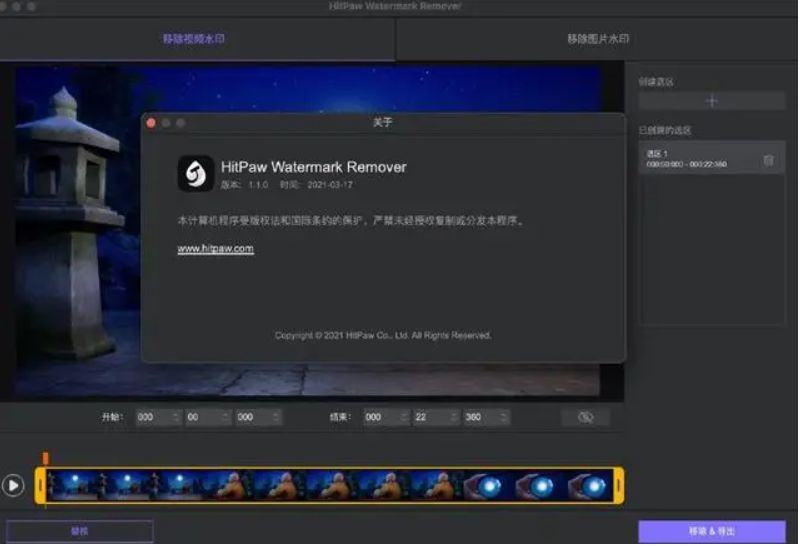The image size is (800, 546).
Task: Click the 创建选区 label in the right panel
Action: tap(656, 82)
